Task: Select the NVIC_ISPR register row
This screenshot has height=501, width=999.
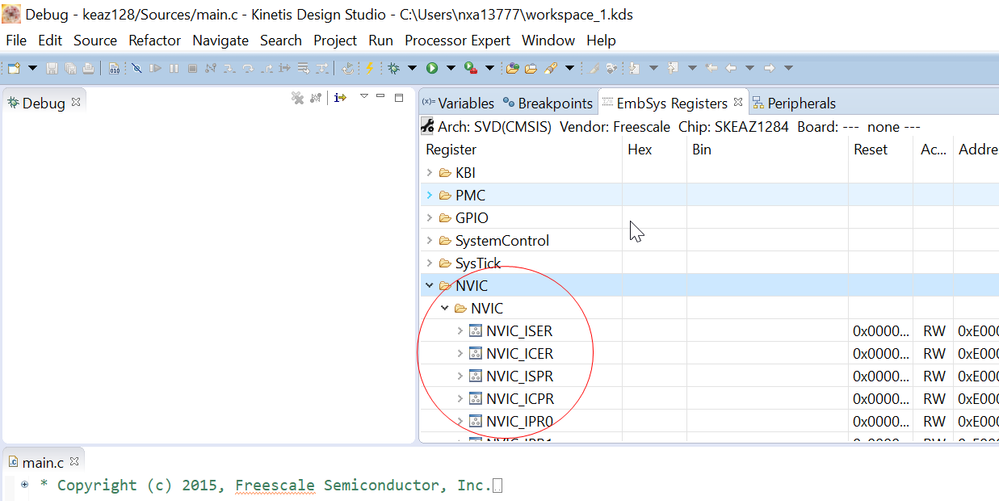Action: (709, 376)
